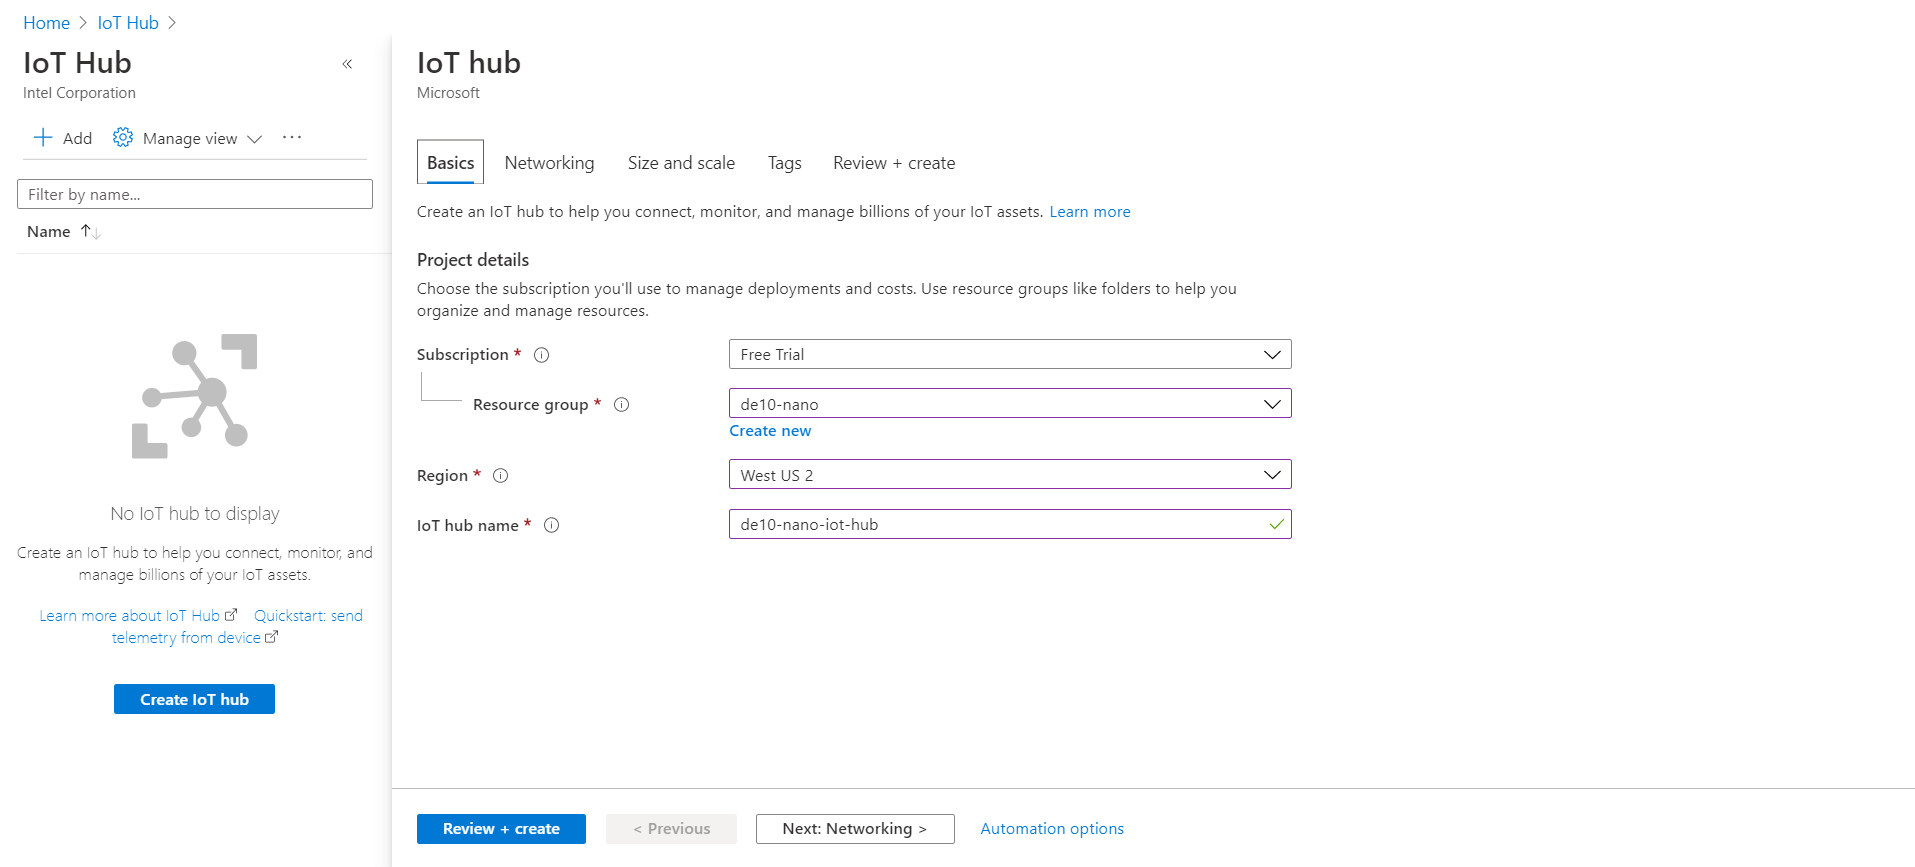Click the Add plus icon
This screenshot has width=1915, height=867.
[43, 138]
